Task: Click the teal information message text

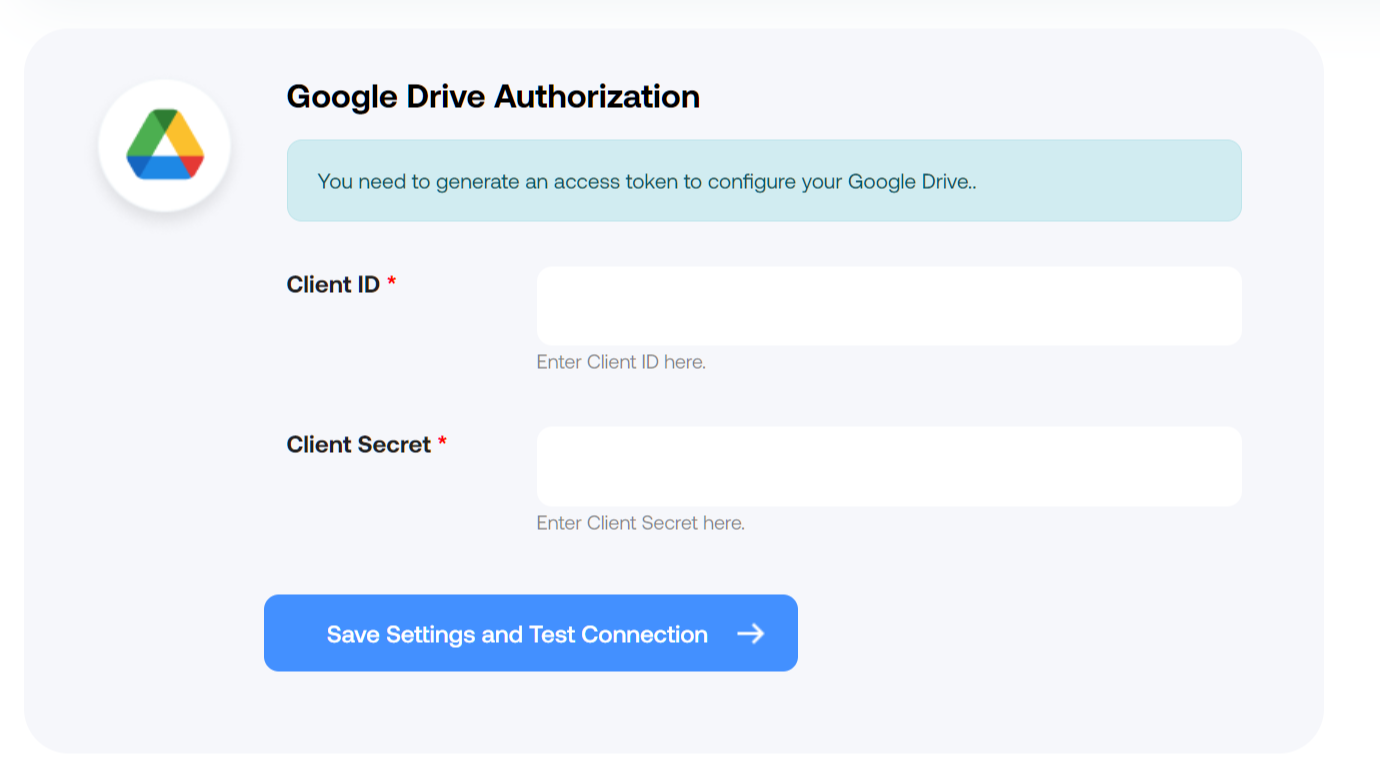Action: click(x=646, y=181)
